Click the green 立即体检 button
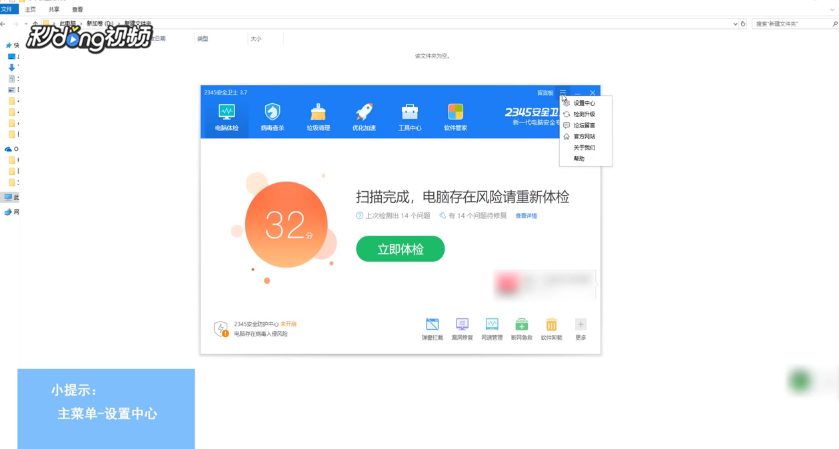 coord(400,249)
